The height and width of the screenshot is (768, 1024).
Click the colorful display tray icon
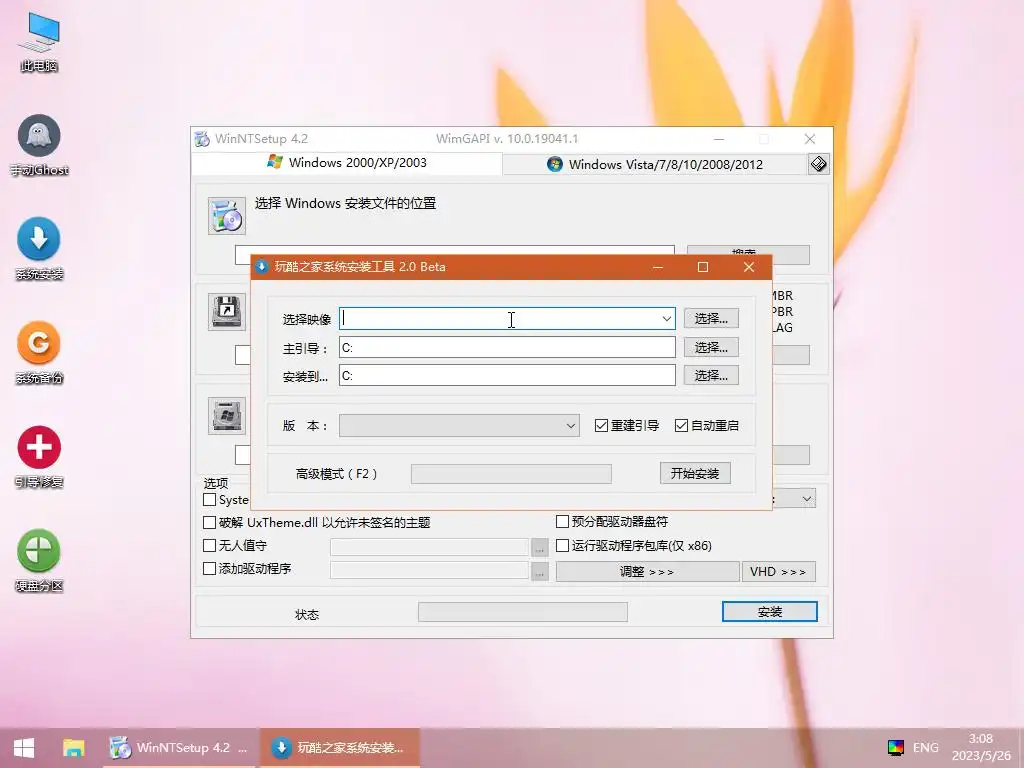[x=895, y=747]
